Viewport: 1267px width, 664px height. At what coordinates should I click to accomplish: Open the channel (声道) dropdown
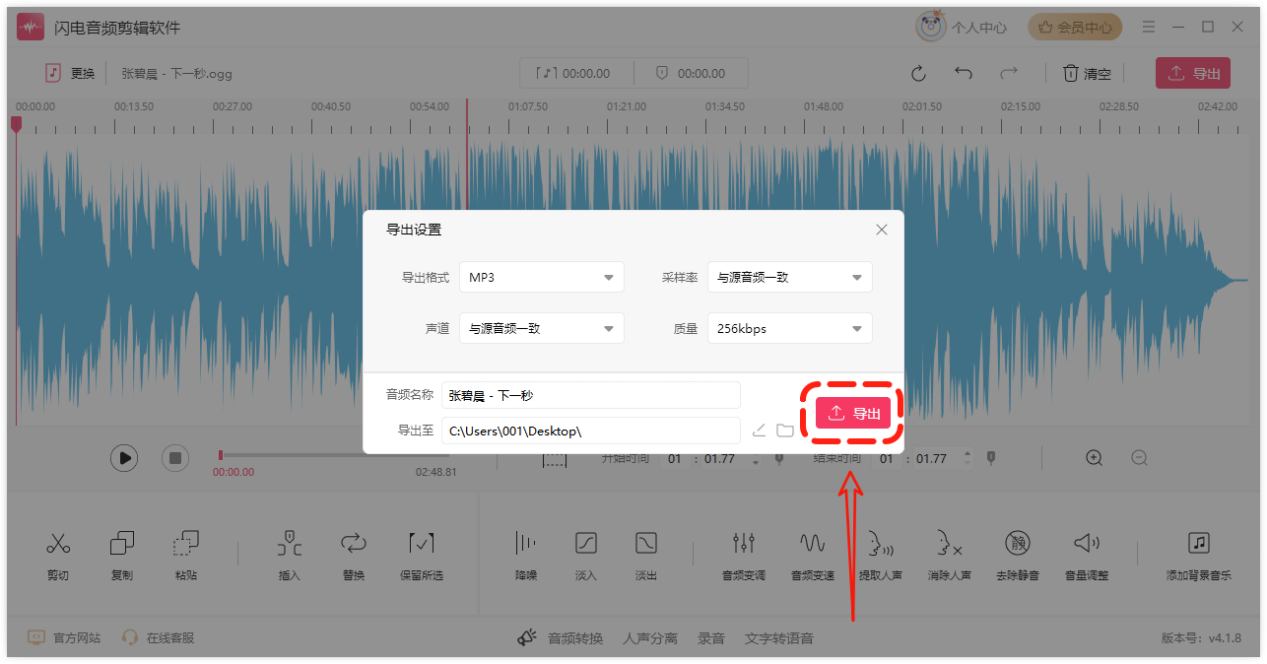coord(541,328)
